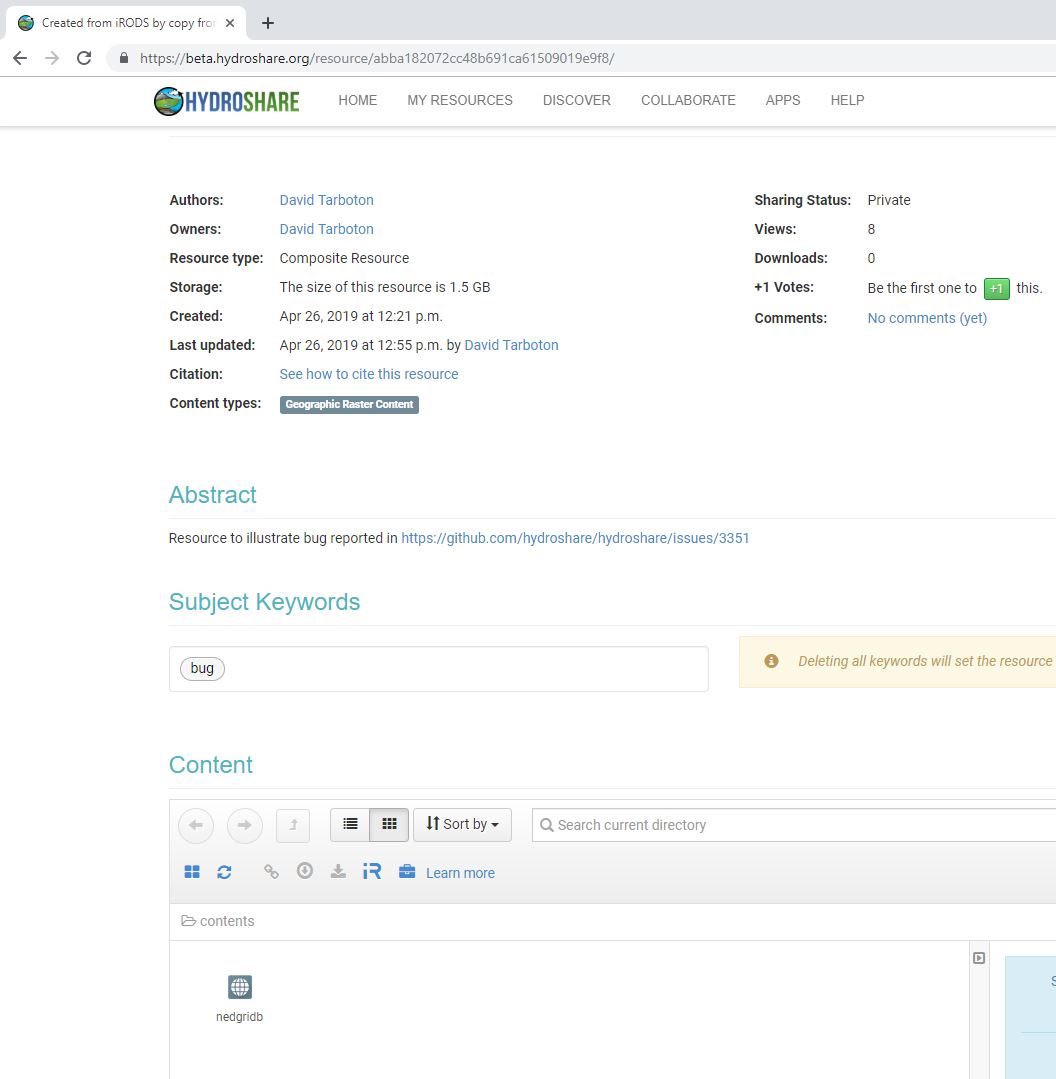Select the get file link icon
This screenshot has width=1056, height=1079.
(x=271, y=871)
